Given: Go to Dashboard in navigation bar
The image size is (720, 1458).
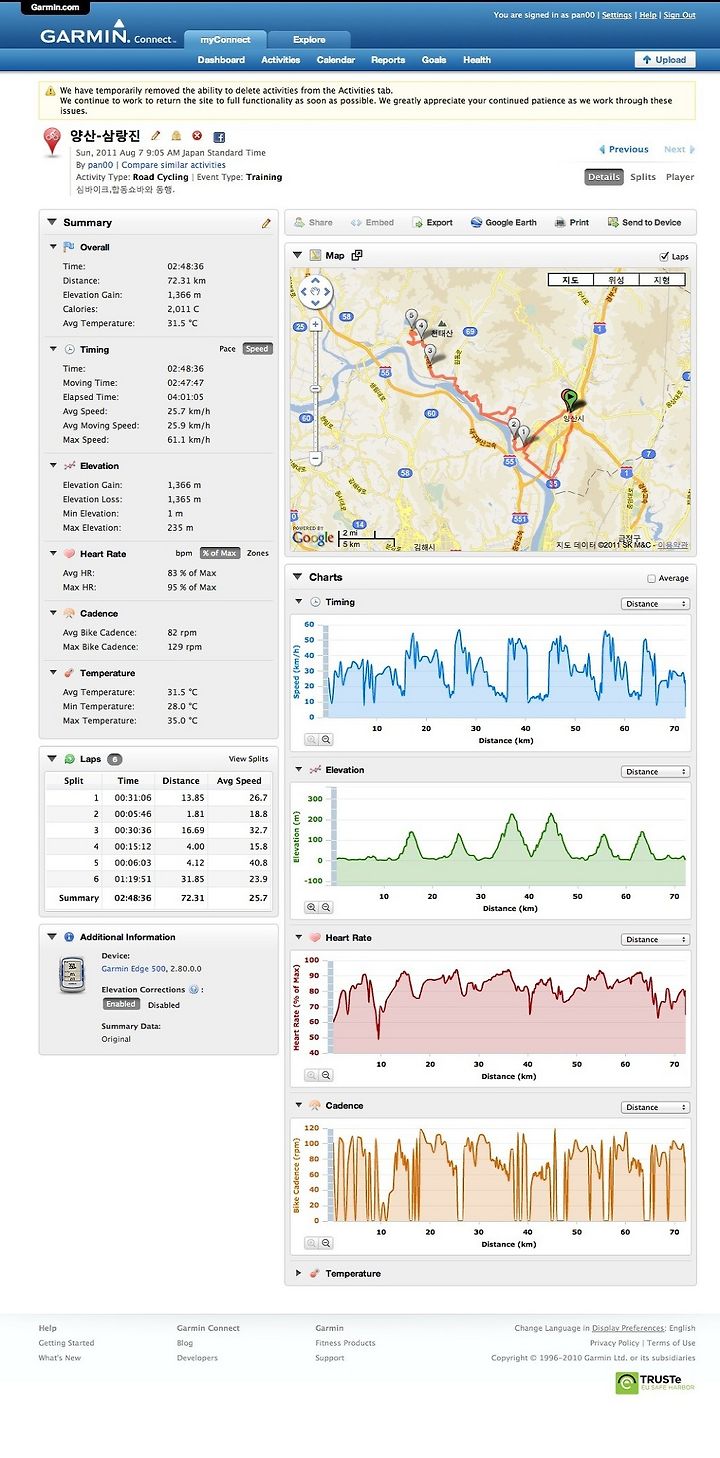Looking at the screenshot, I should pos(221,60).
